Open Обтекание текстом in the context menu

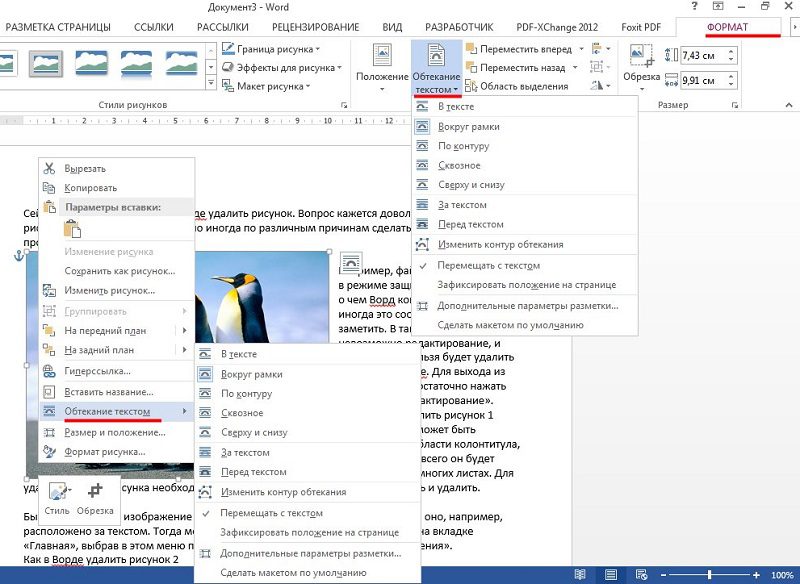(x=117, y=411)
